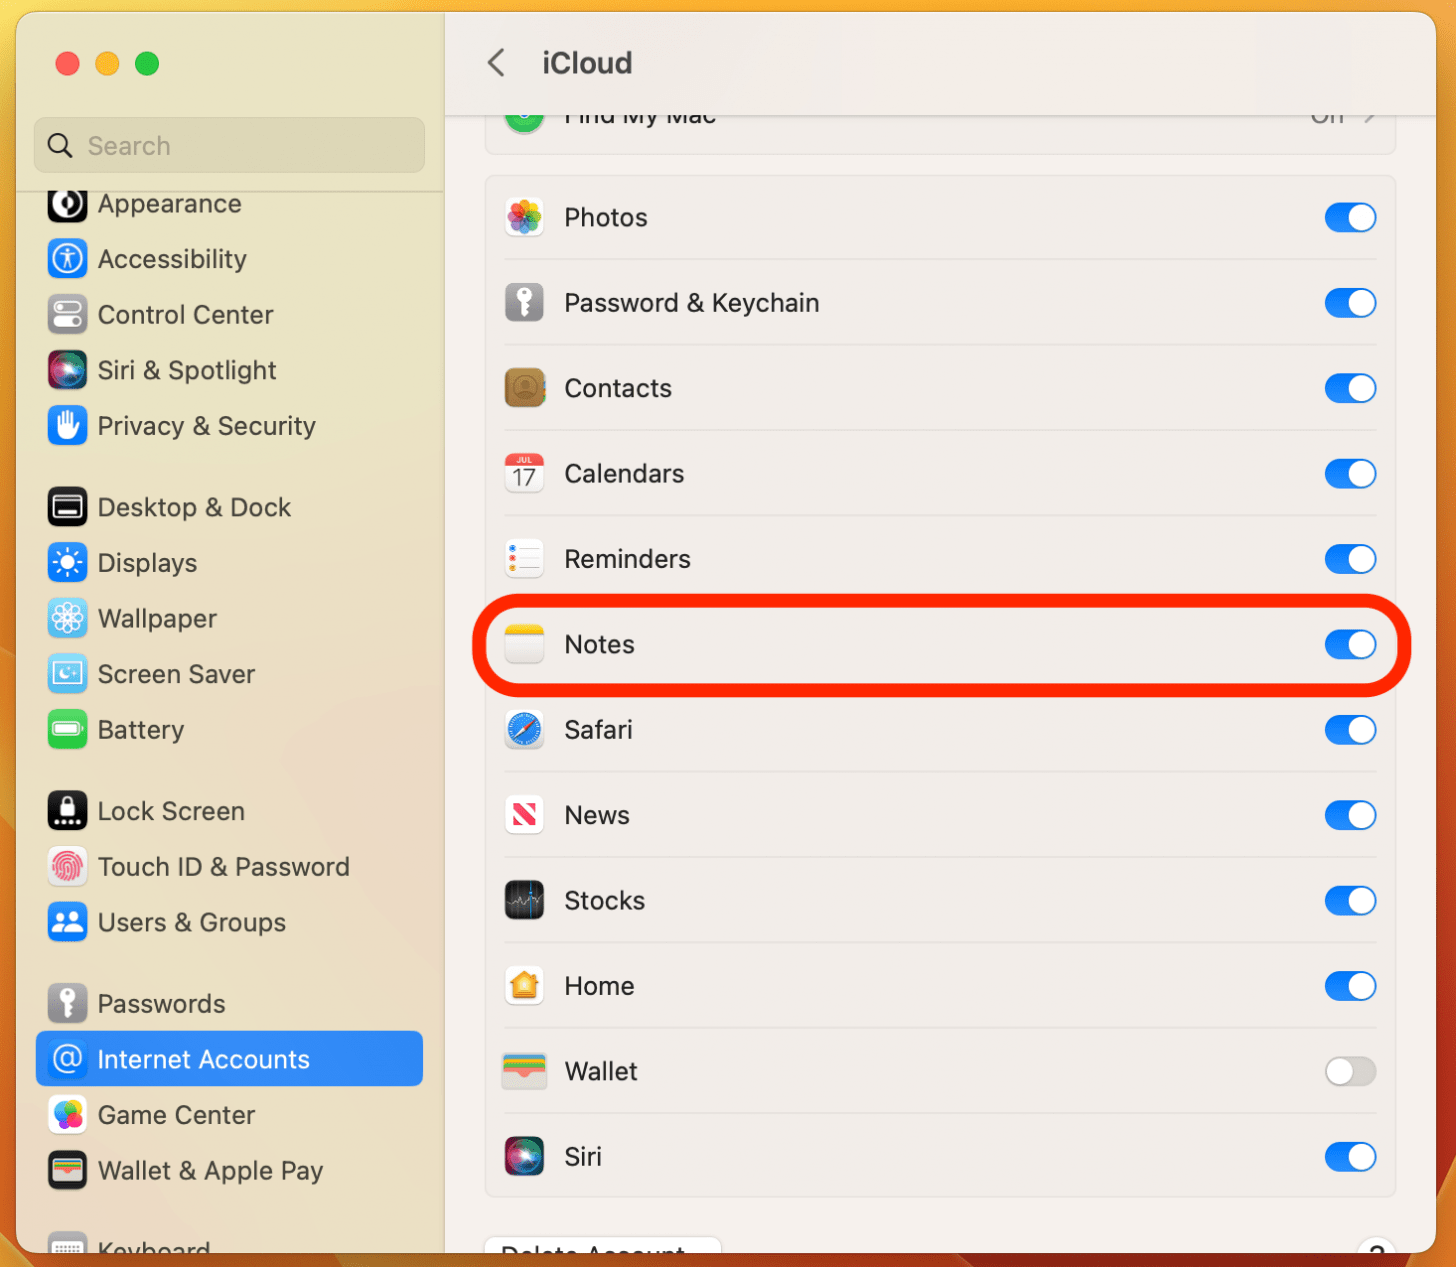Select Screen Saver sidebar label
Screen dimensions: 1456x1267
click(176, 674)
